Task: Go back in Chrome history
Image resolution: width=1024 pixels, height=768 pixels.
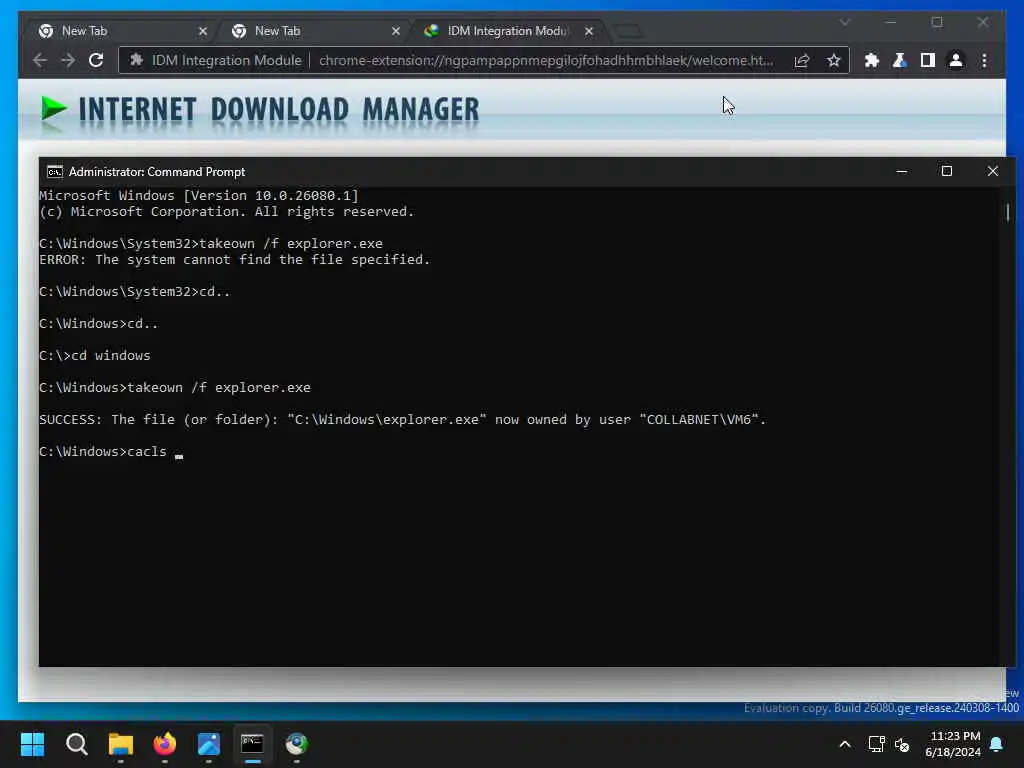Action: pos(40,61)
